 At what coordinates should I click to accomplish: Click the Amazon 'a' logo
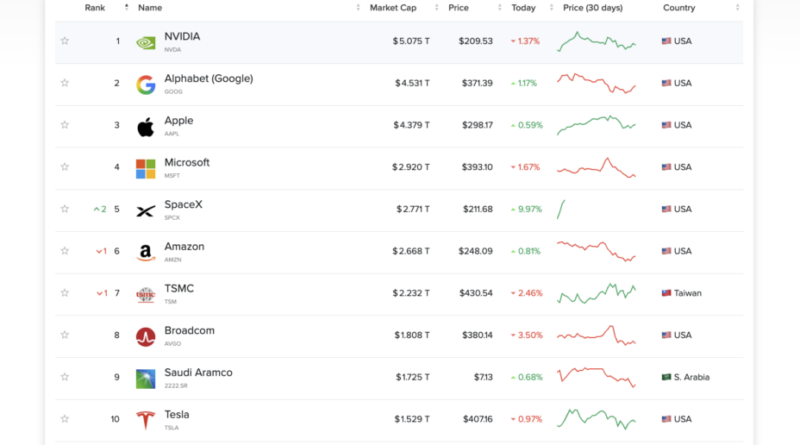pyautogui.click(x=145, y=253)
